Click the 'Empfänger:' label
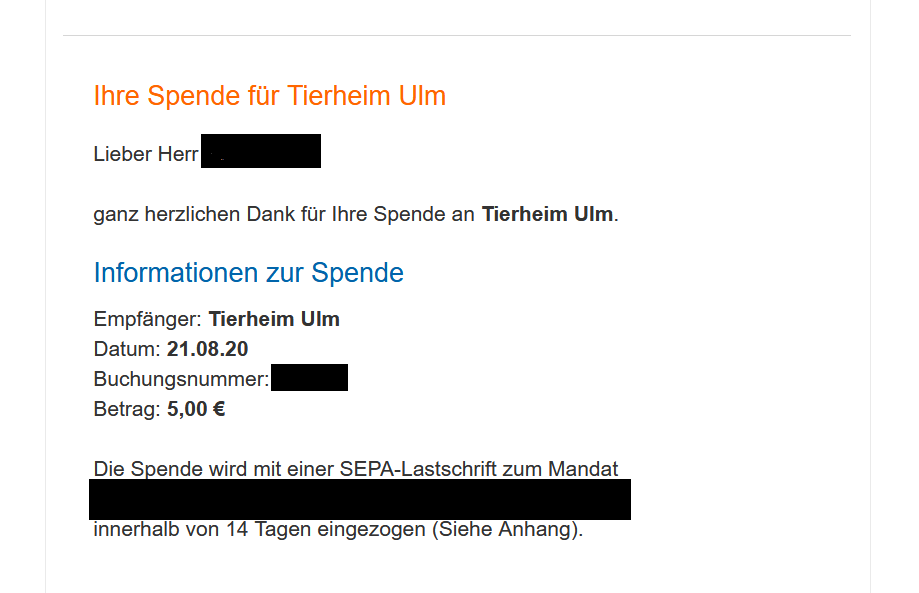 [148, 320]
